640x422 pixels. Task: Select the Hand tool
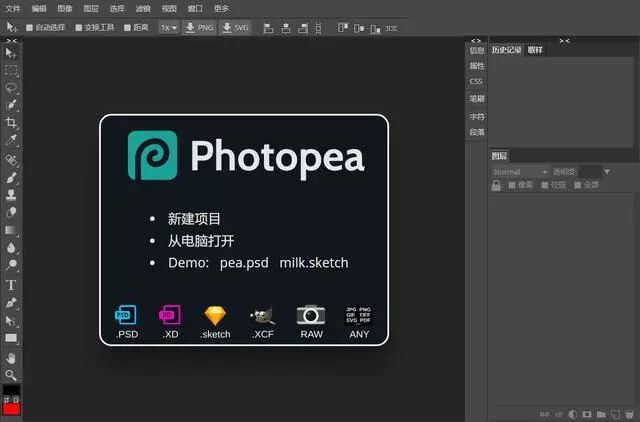coord(11,358)
